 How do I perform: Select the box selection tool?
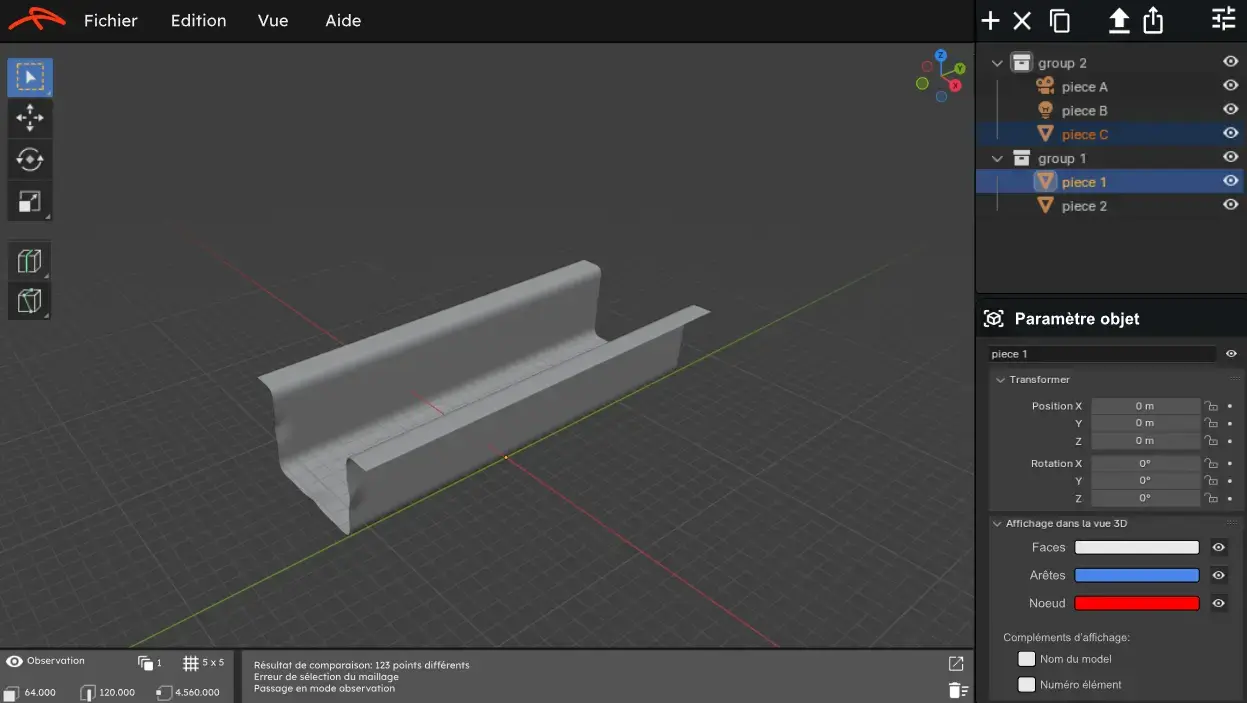(x=30, y=77)
